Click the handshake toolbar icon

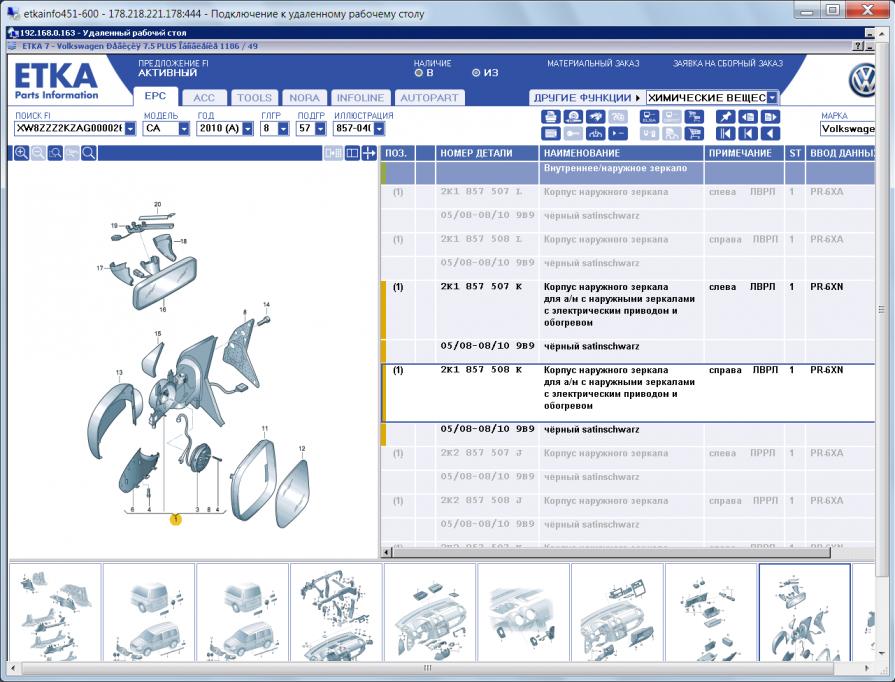coord(595,117)
